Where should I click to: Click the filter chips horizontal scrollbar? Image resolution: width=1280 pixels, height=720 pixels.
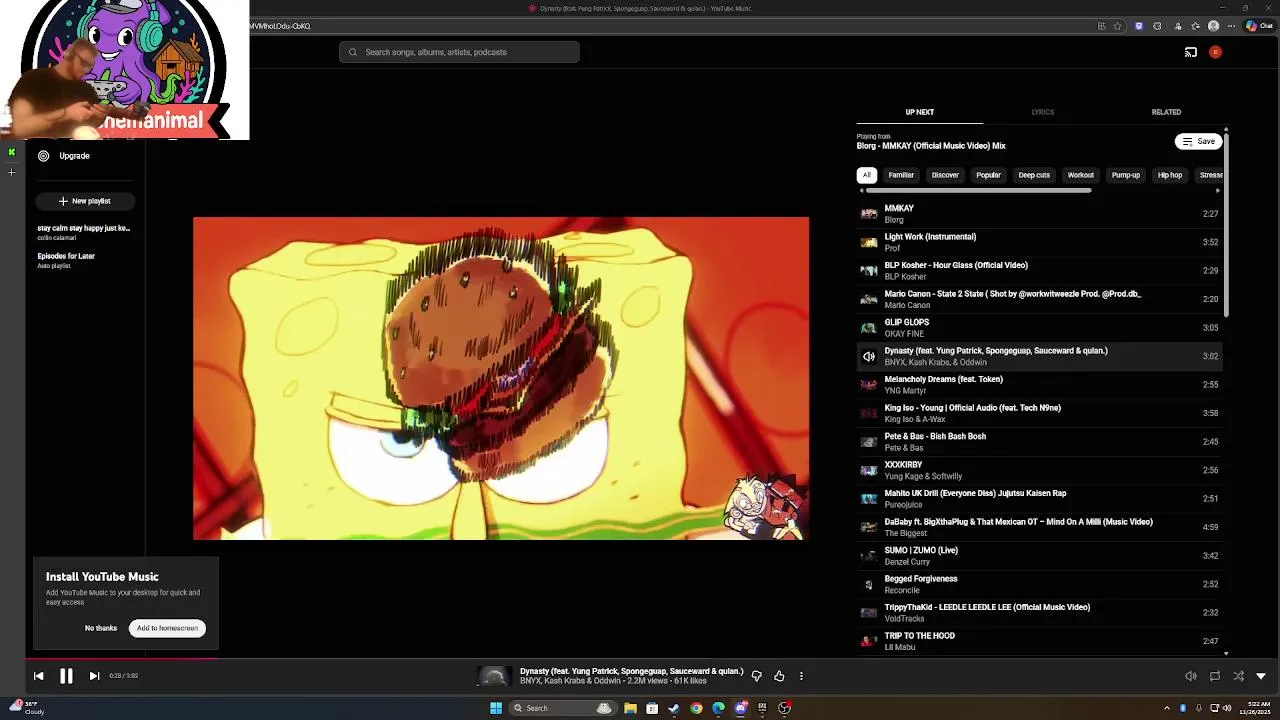[x=978, y=190]
